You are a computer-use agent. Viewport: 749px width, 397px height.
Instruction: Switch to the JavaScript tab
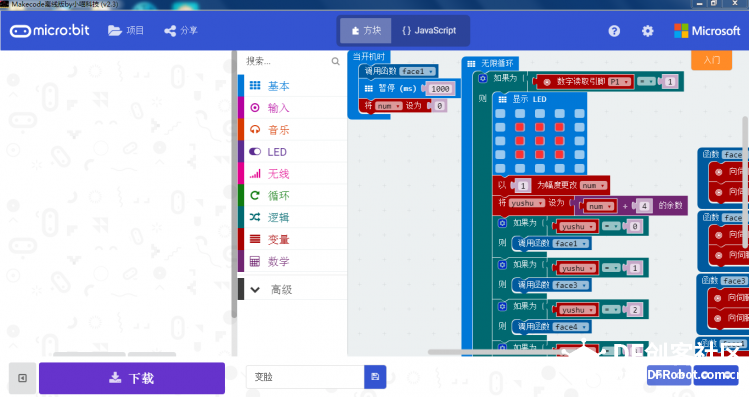click(429, 31)
